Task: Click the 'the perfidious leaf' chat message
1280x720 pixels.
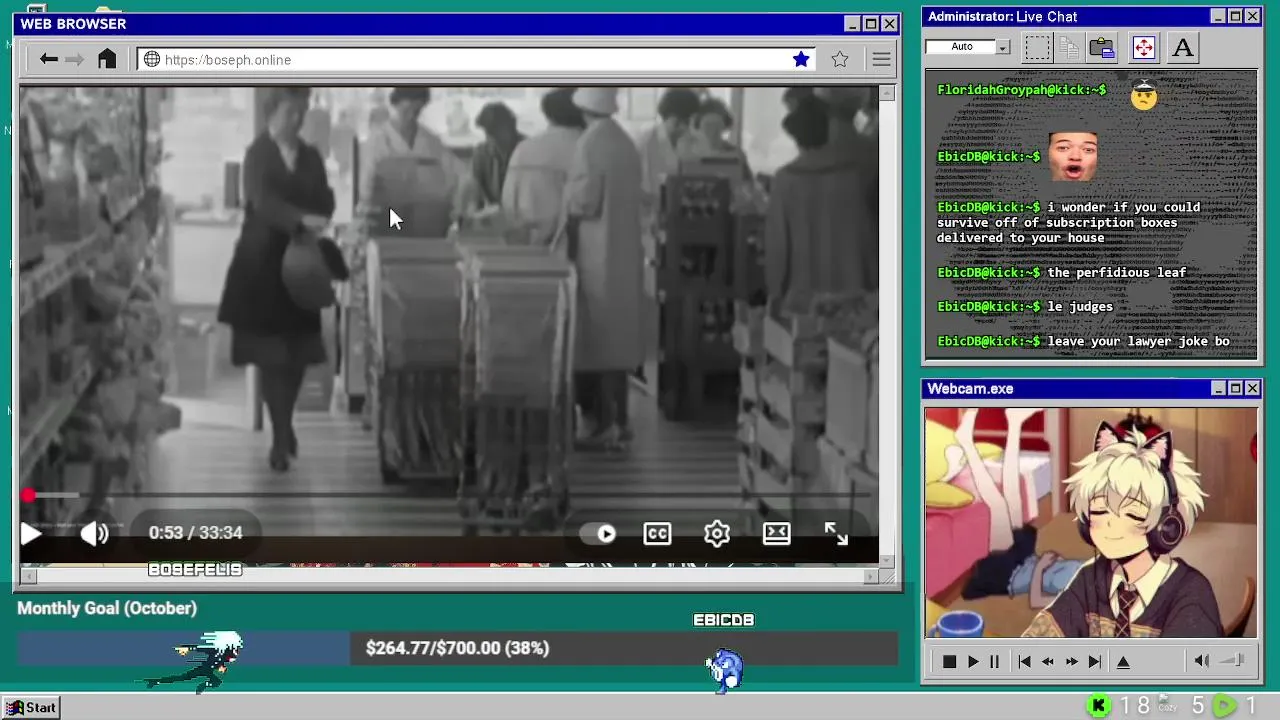Action: pyautogui.click(x=1116, y=272)
